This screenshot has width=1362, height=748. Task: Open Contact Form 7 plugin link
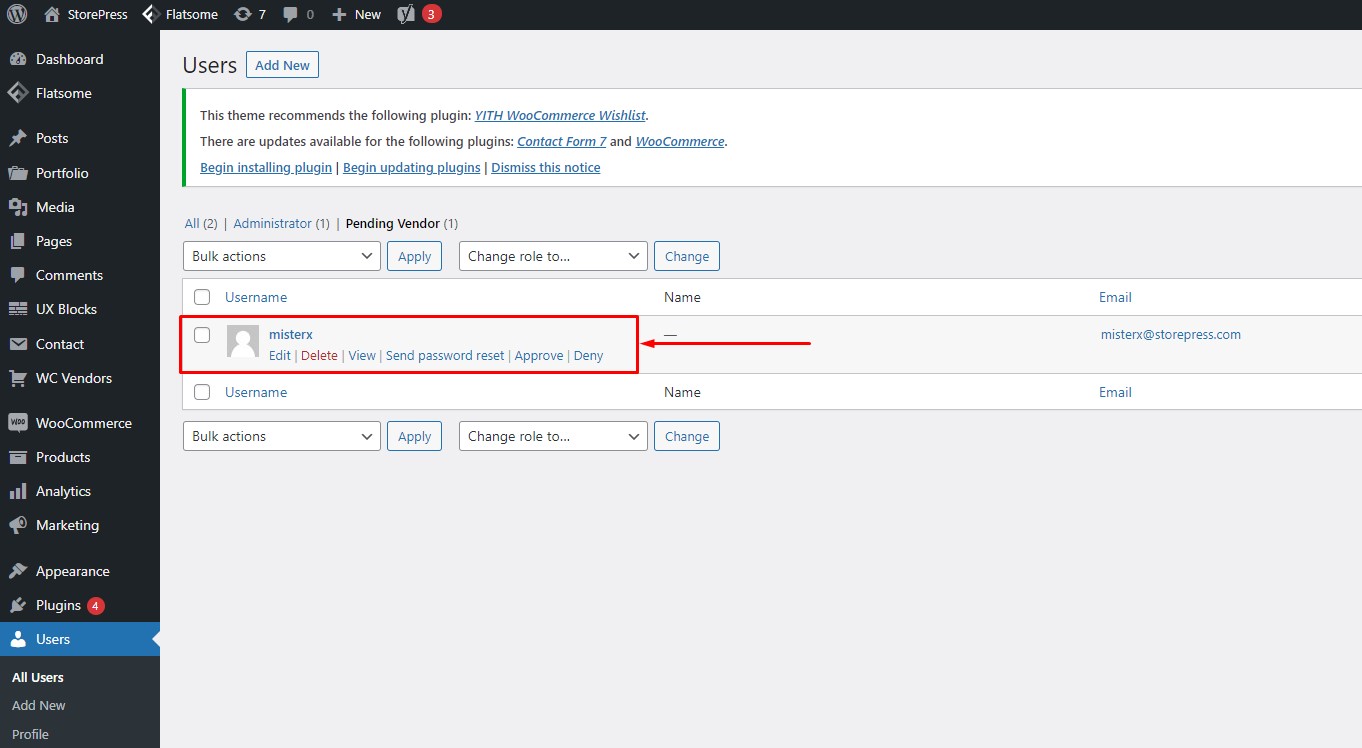562,142
